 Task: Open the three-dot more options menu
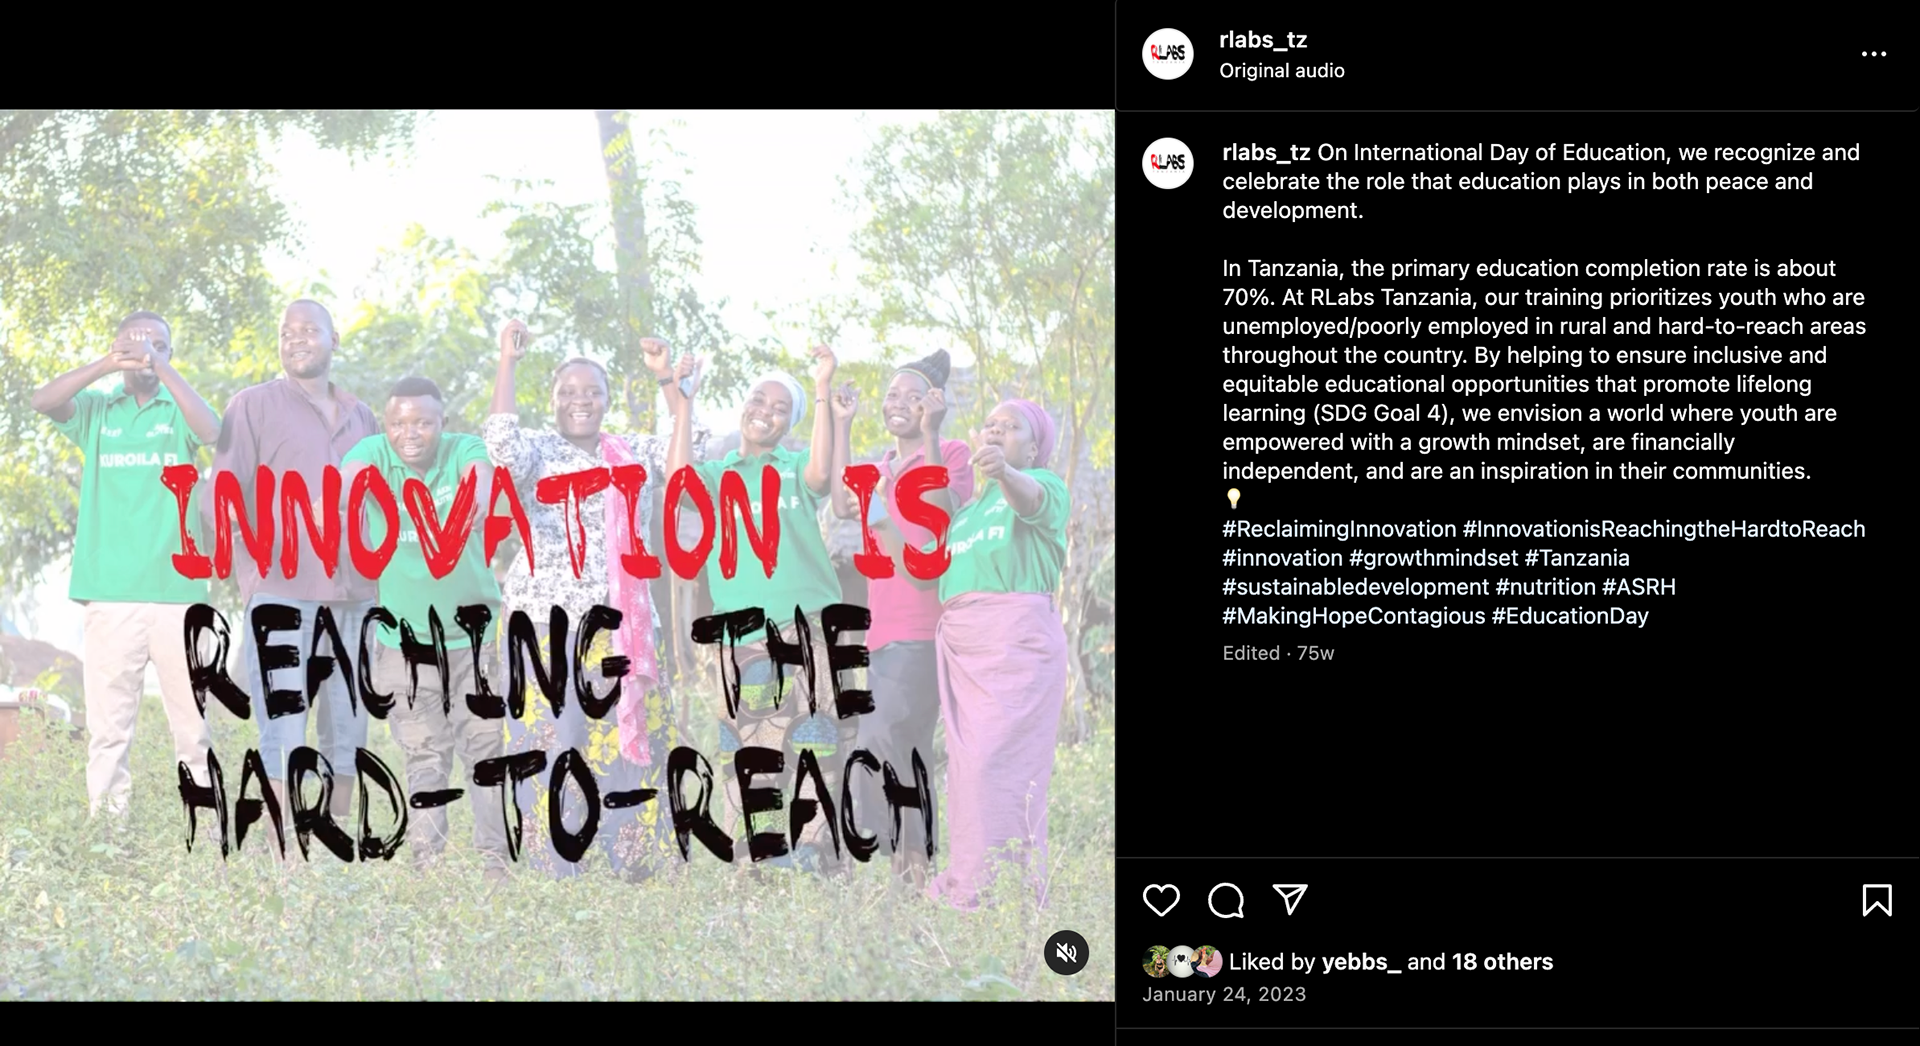point(1874,54)
